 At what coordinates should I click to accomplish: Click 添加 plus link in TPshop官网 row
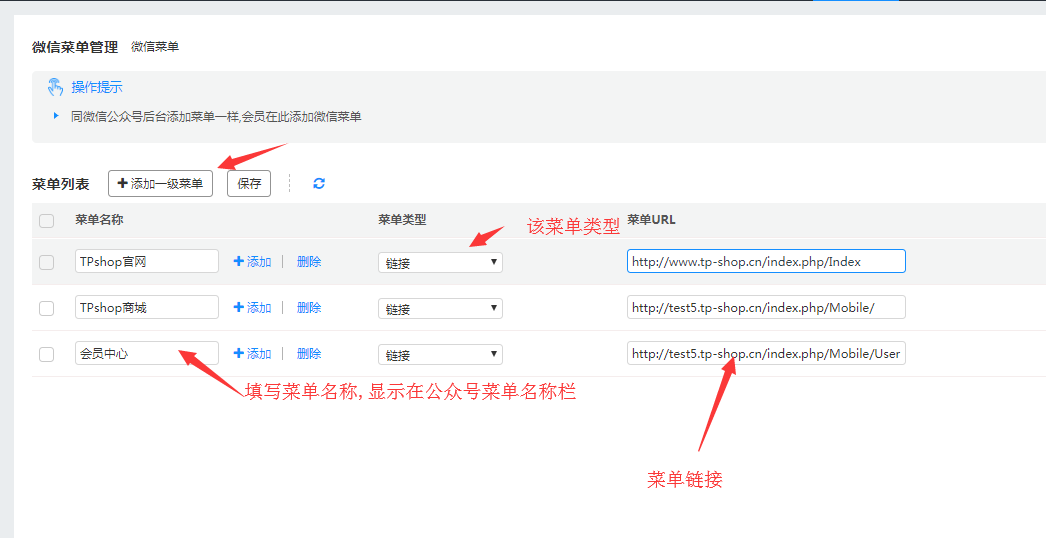[x=253, y=262]
